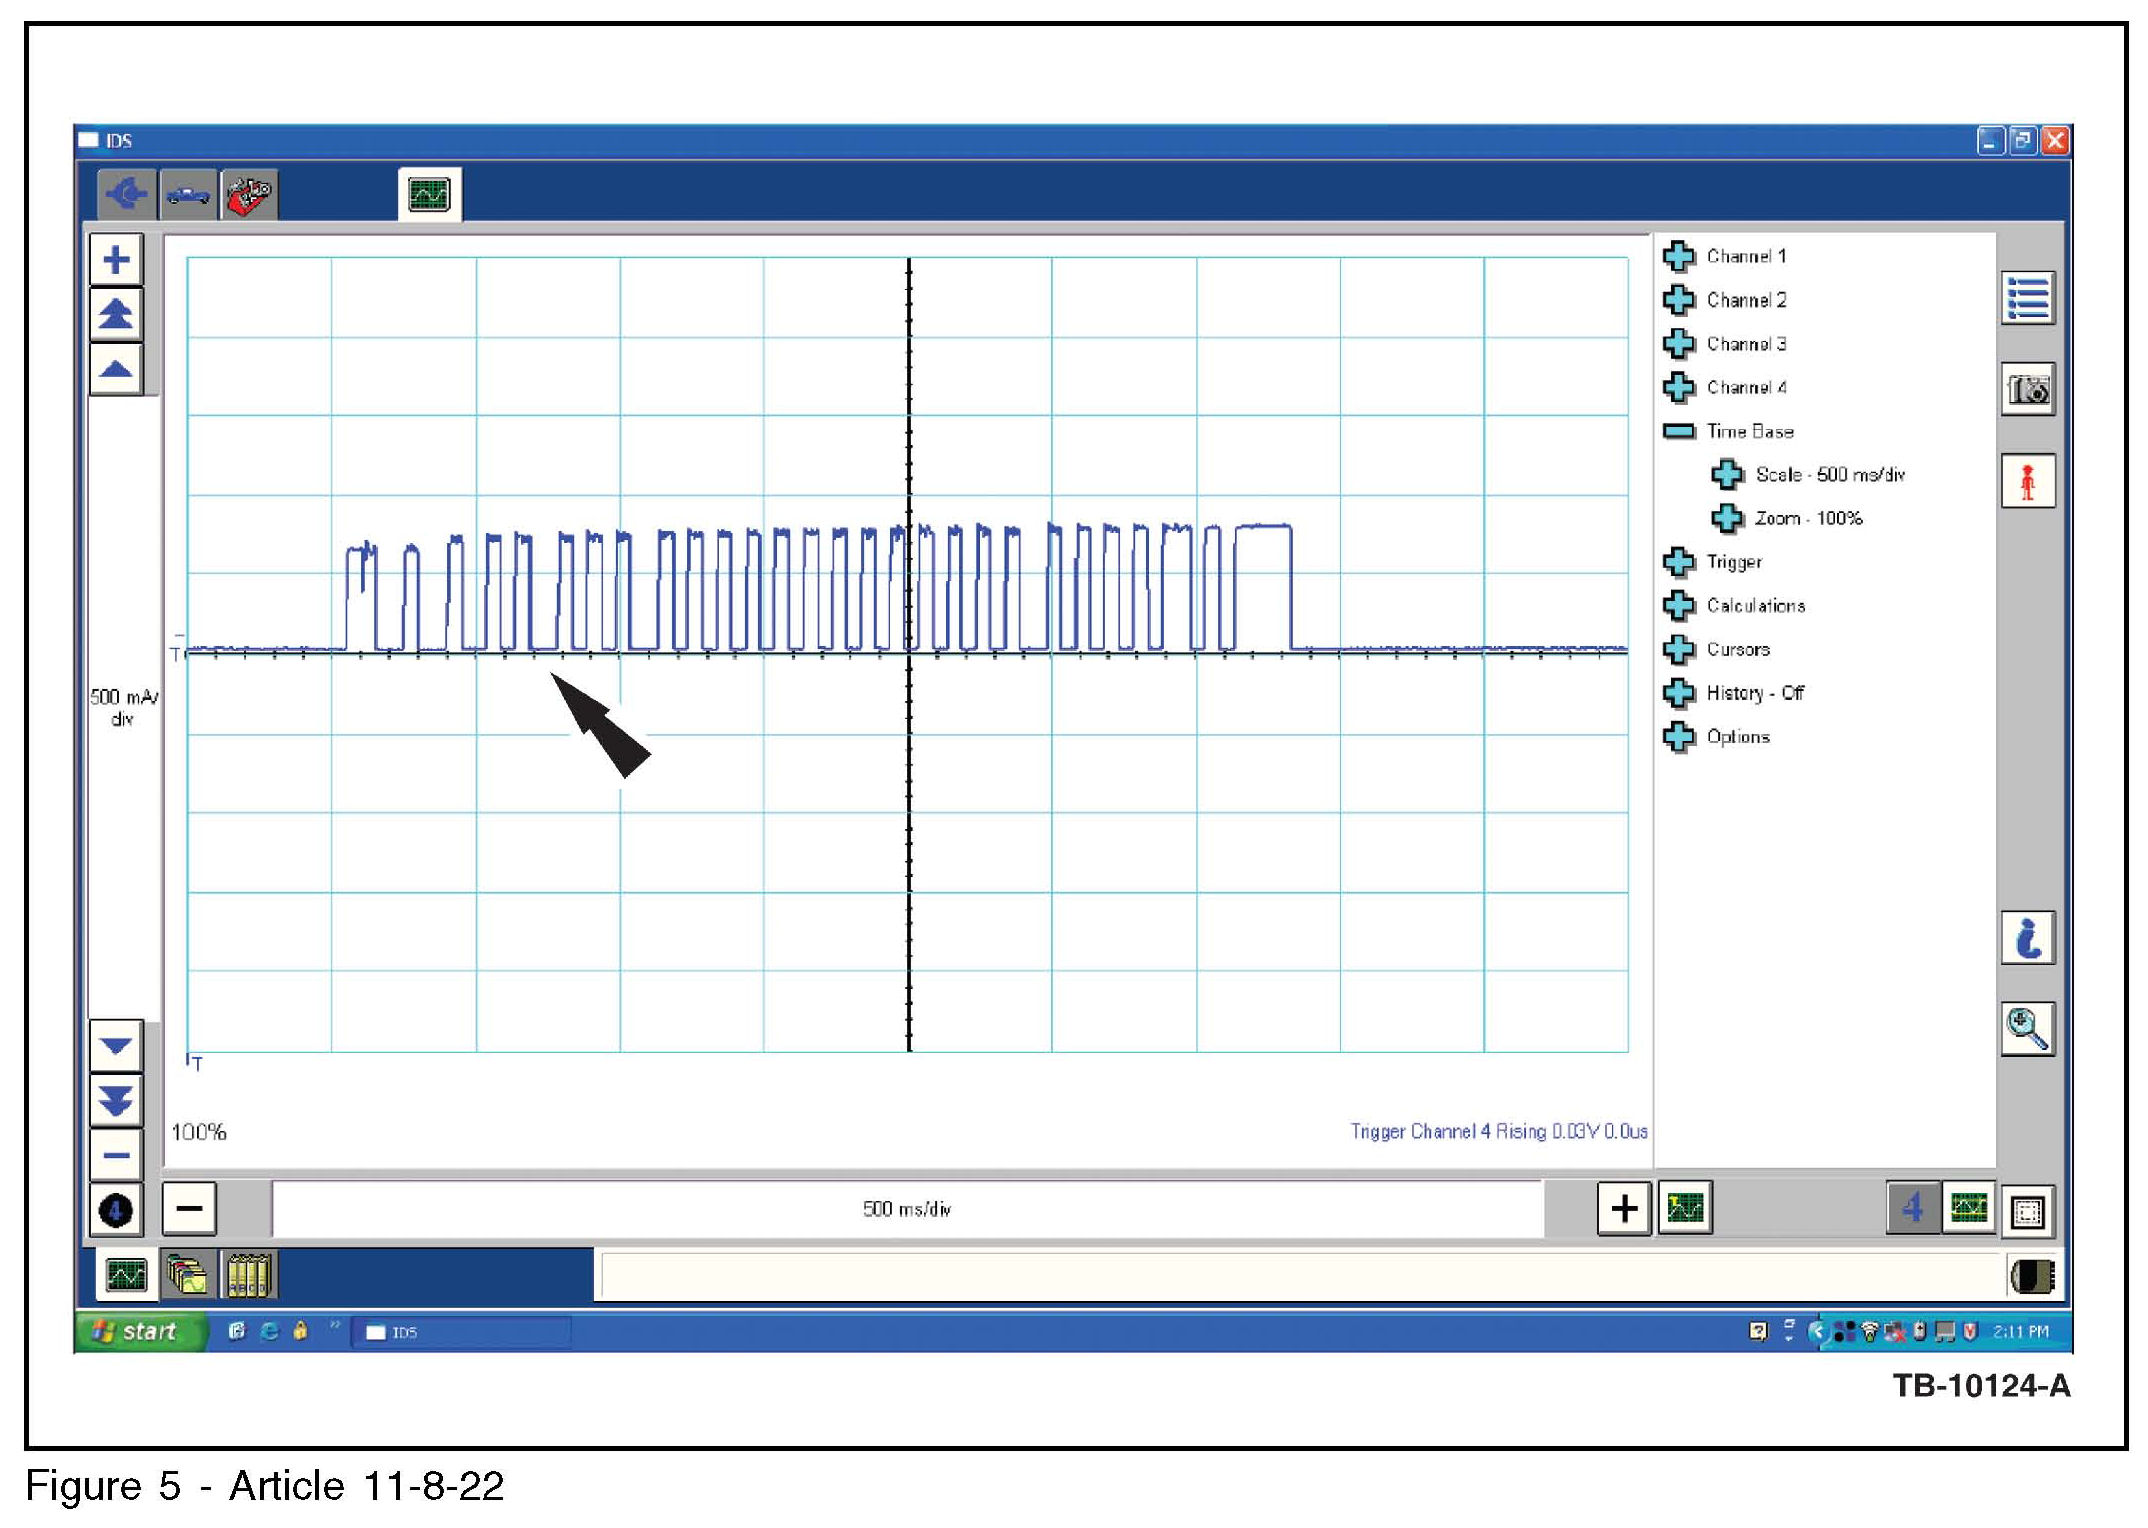2148x1528 pixels.
Task: Click the blue information icon
Action: (x=2027, y=938)
